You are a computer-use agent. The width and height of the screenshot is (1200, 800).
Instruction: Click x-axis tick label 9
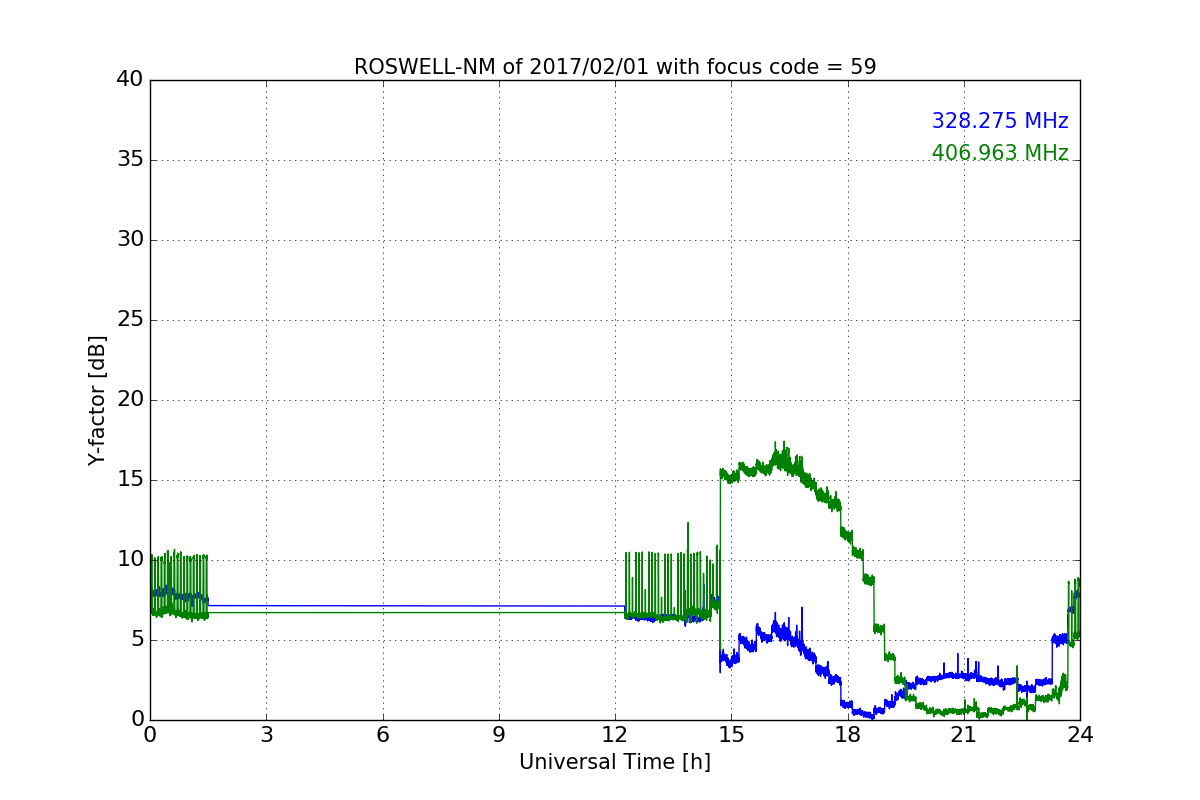click(499, 735)
